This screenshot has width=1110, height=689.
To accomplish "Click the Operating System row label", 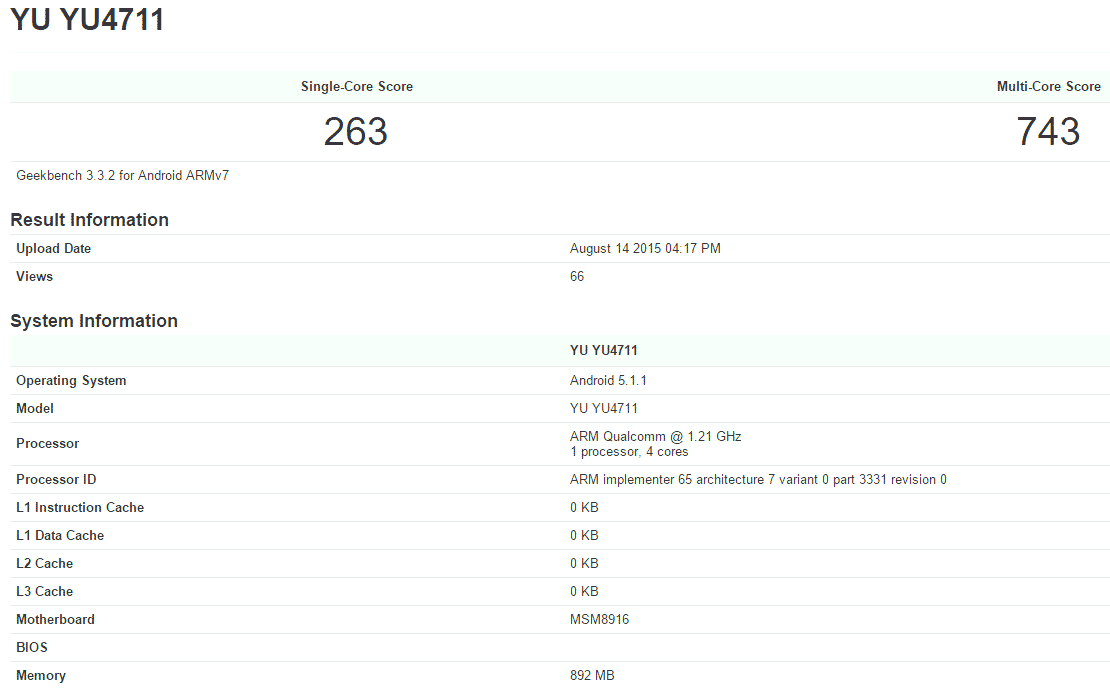I will [x=71, y=381].
